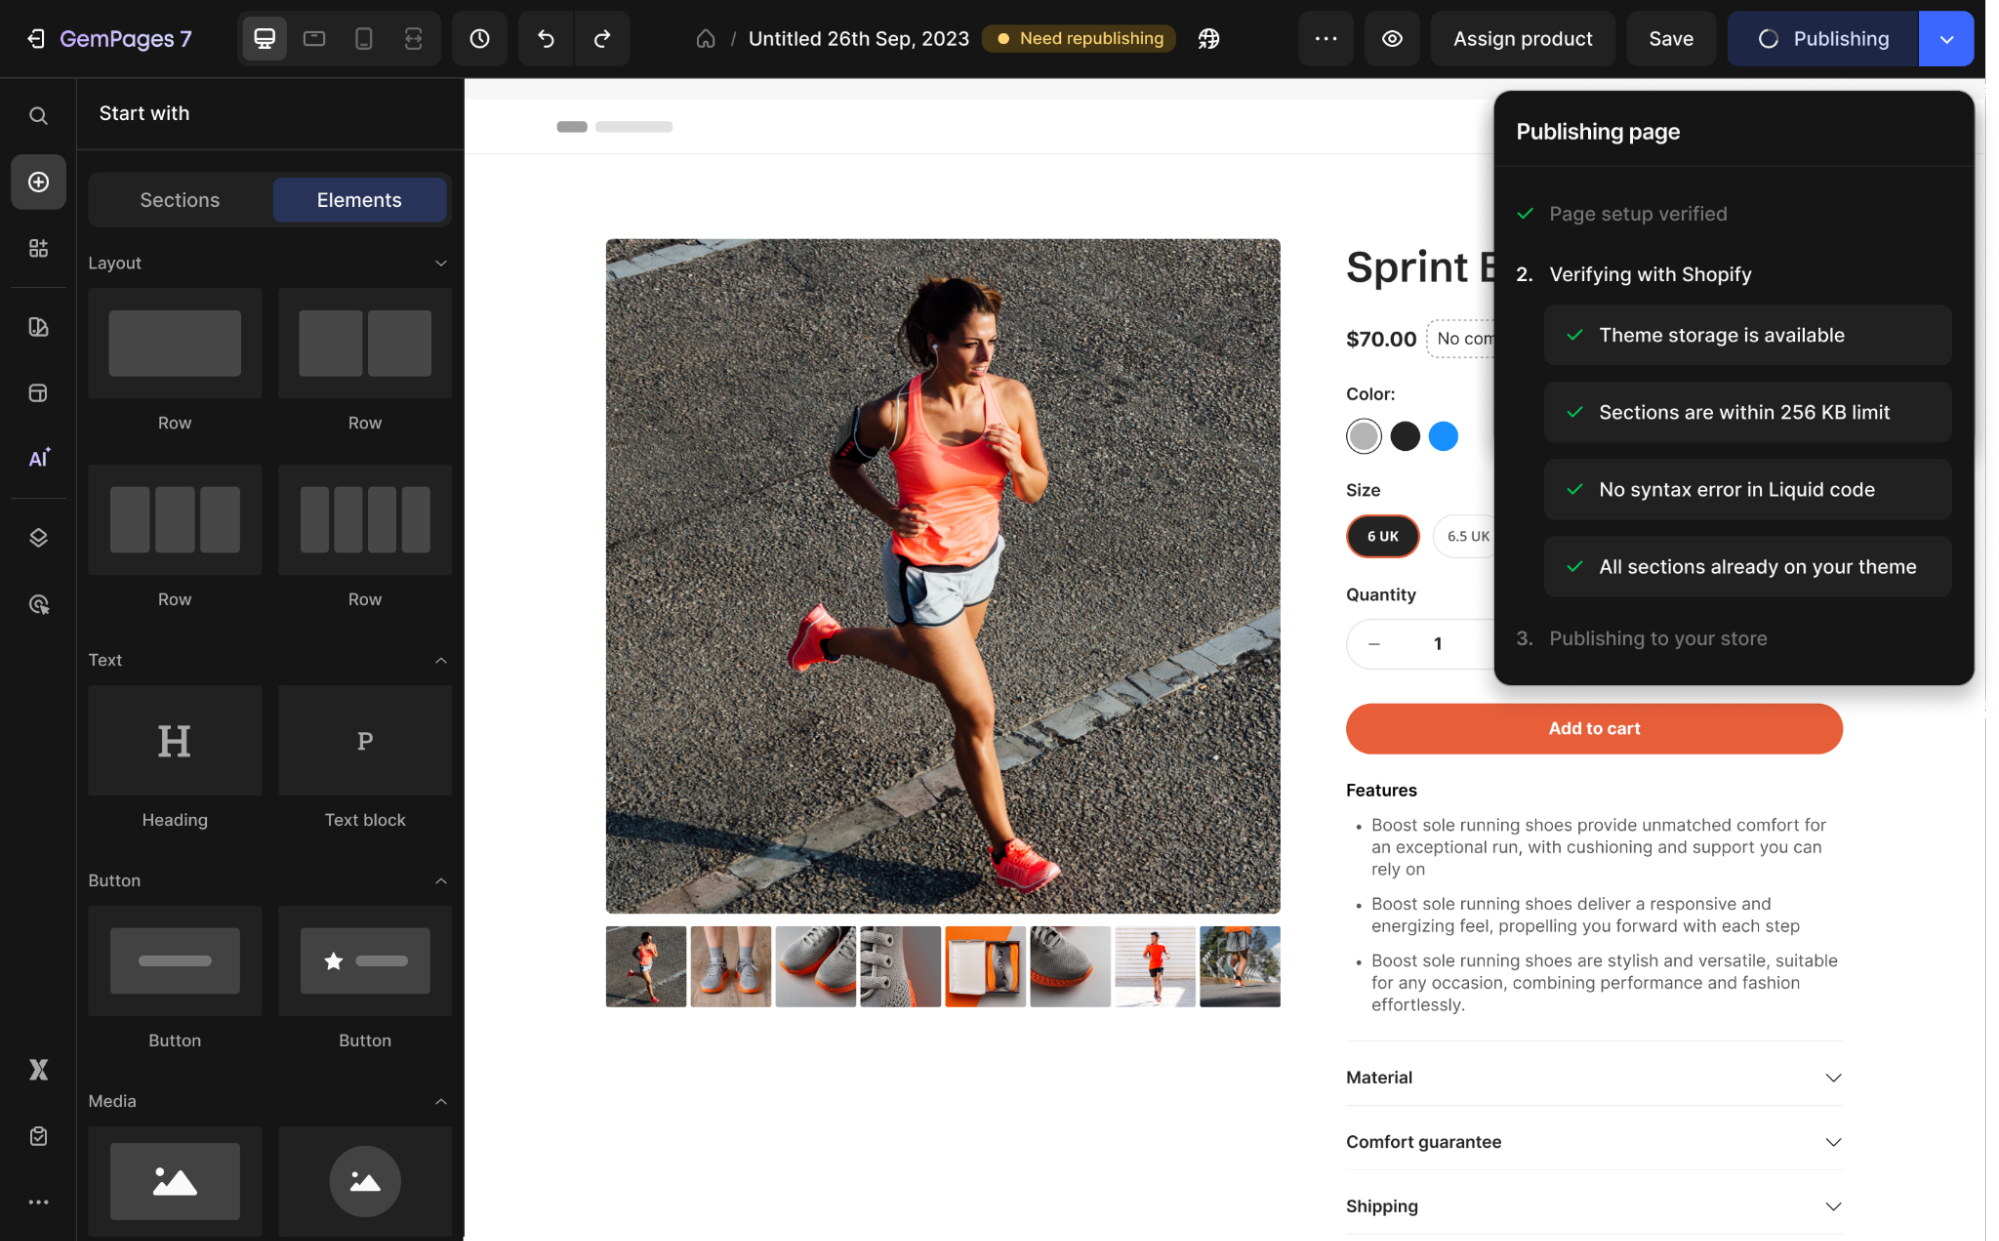This screenshot has height=1241, width=1999.
Task: Preview page with eye icon
Action: pyautogui.click(x=1392, y=39)
